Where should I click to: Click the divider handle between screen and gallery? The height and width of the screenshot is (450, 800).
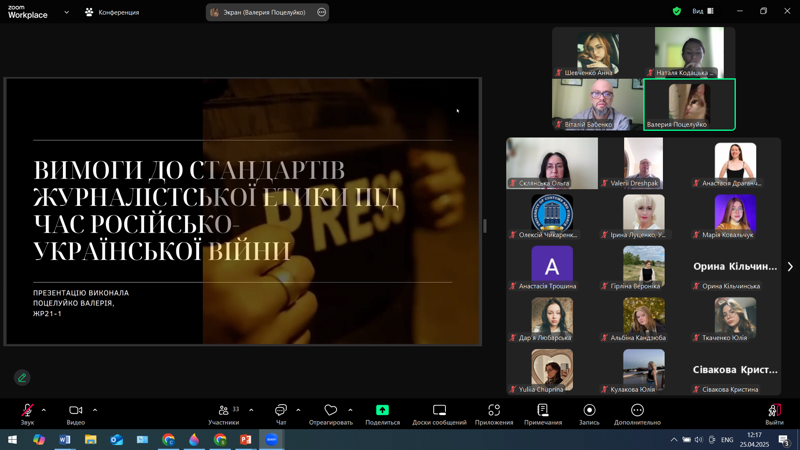[x=485, y=226]
